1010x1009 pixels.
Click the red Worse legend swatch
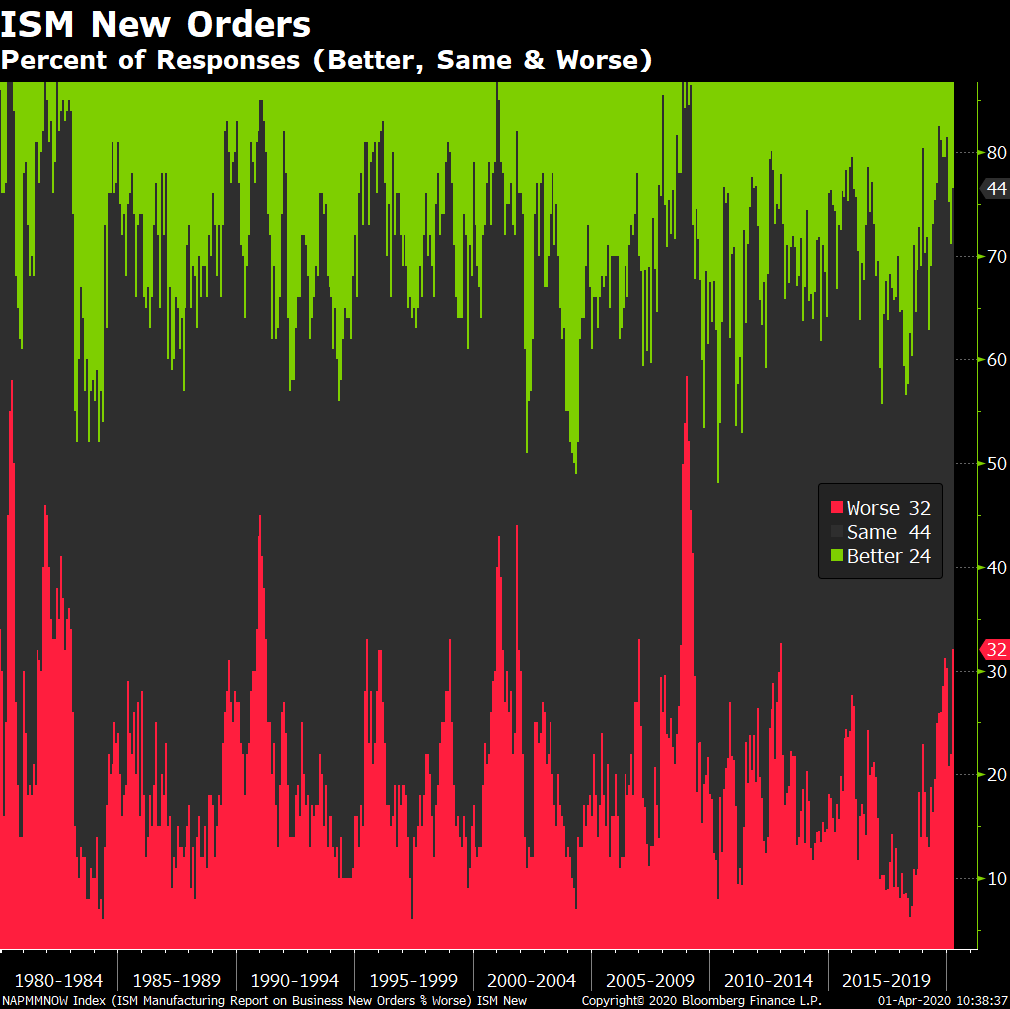click(837, 508)
